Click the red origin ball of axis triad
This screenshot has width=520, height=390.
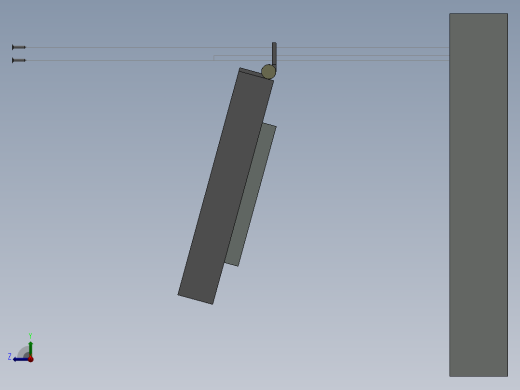coord(31,359)
